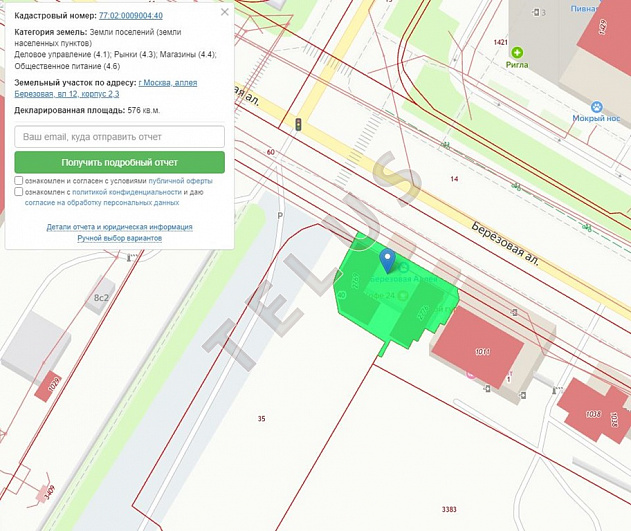This screenshot has width=631, height=531.
Task: Check the public offer agreement checkbox
Action: pos(19,180)
